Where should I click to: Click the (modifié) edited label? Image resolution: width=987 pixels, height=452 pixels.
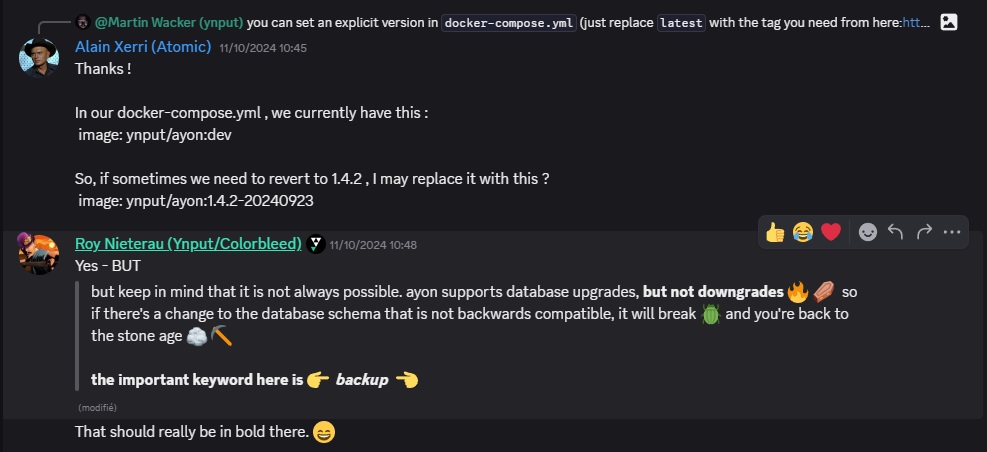click(x=98, y=407)
